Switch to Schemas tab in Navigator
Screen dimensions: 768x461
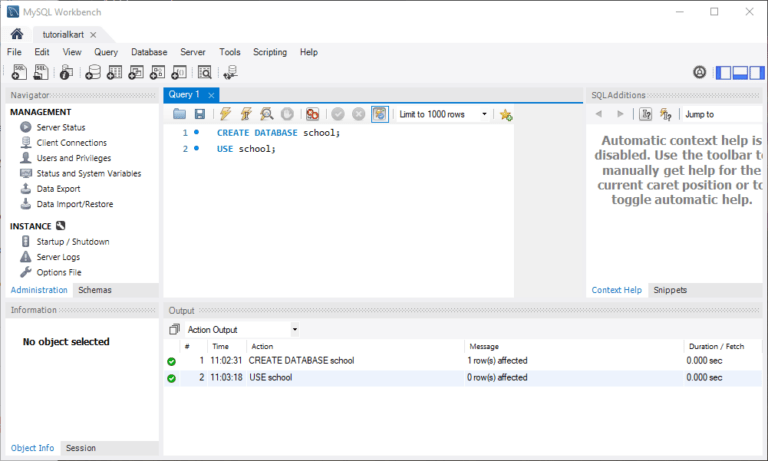tap(95, 290)
